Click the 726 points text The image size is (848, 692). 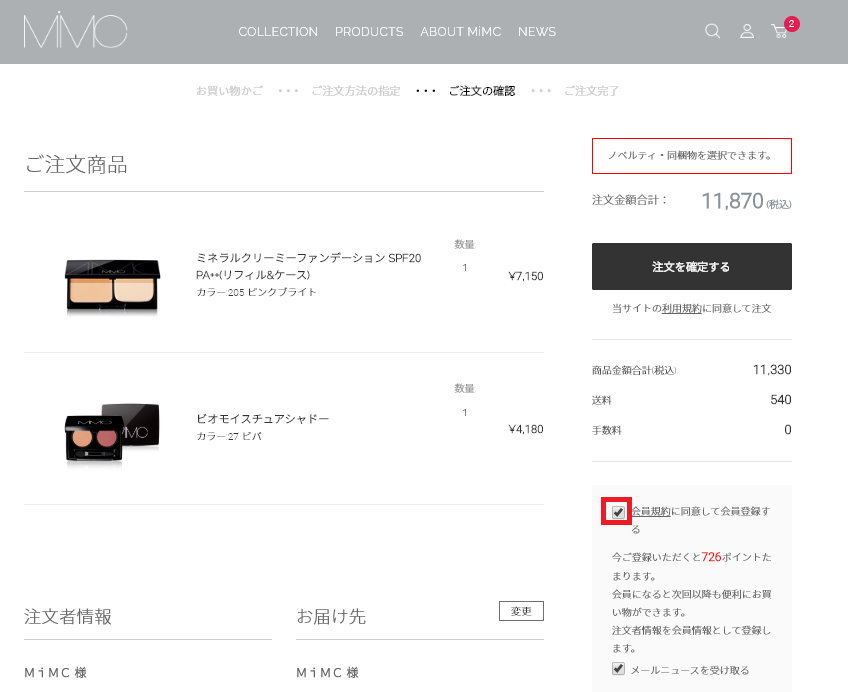[x=711, y=557]
